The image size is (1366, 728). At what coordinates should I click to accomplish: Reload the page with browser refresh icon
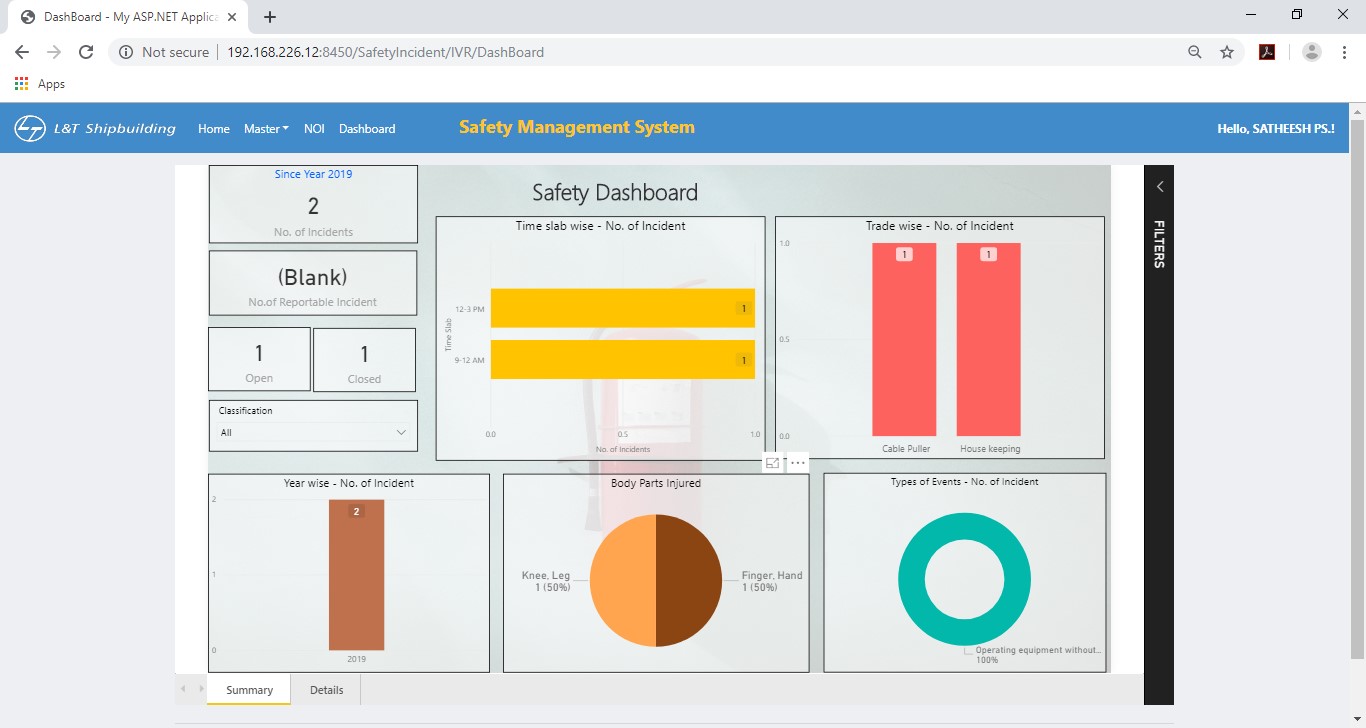point(86,52)
